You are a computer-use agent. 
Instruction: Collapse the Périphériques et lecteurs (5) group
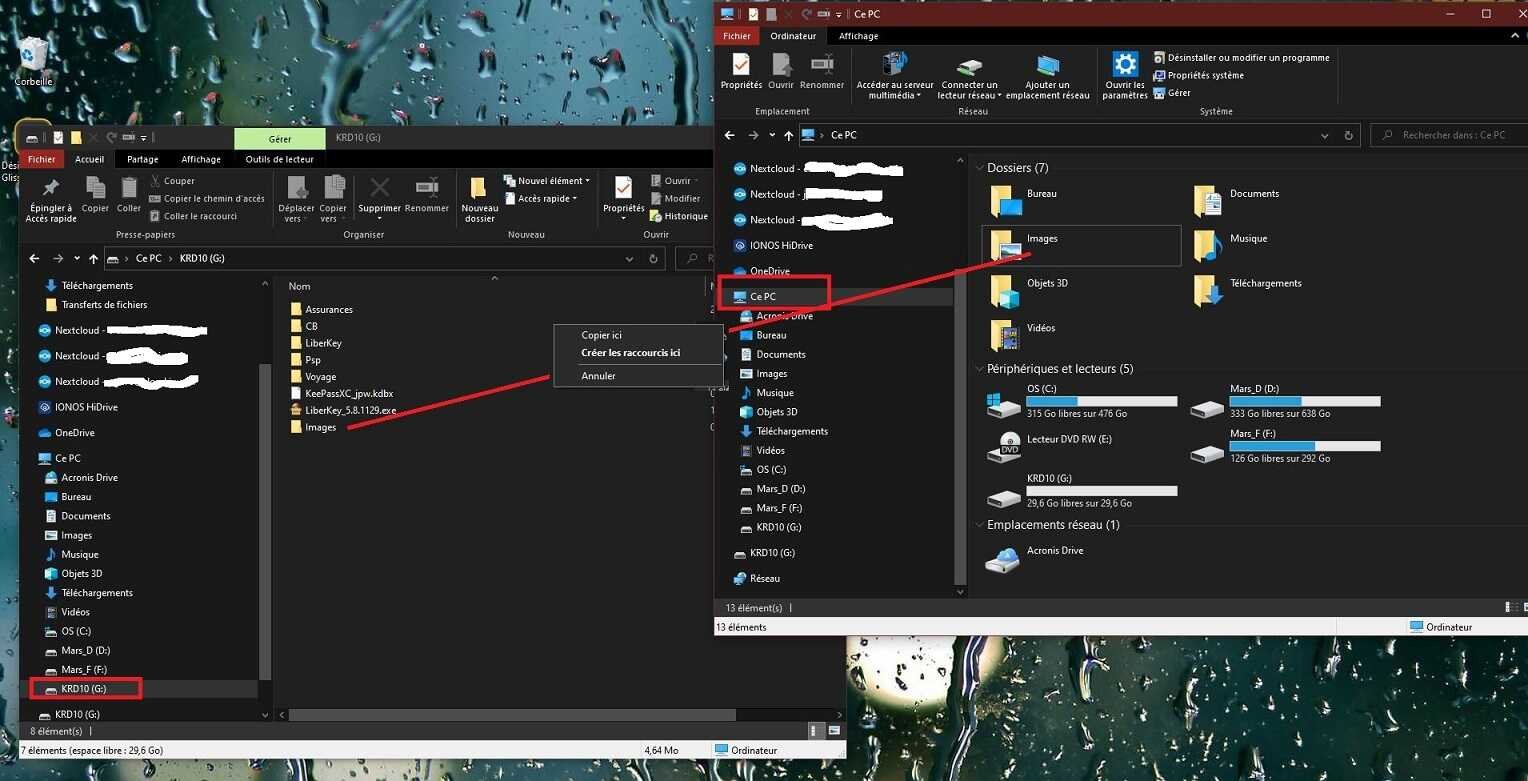point(979,369)
